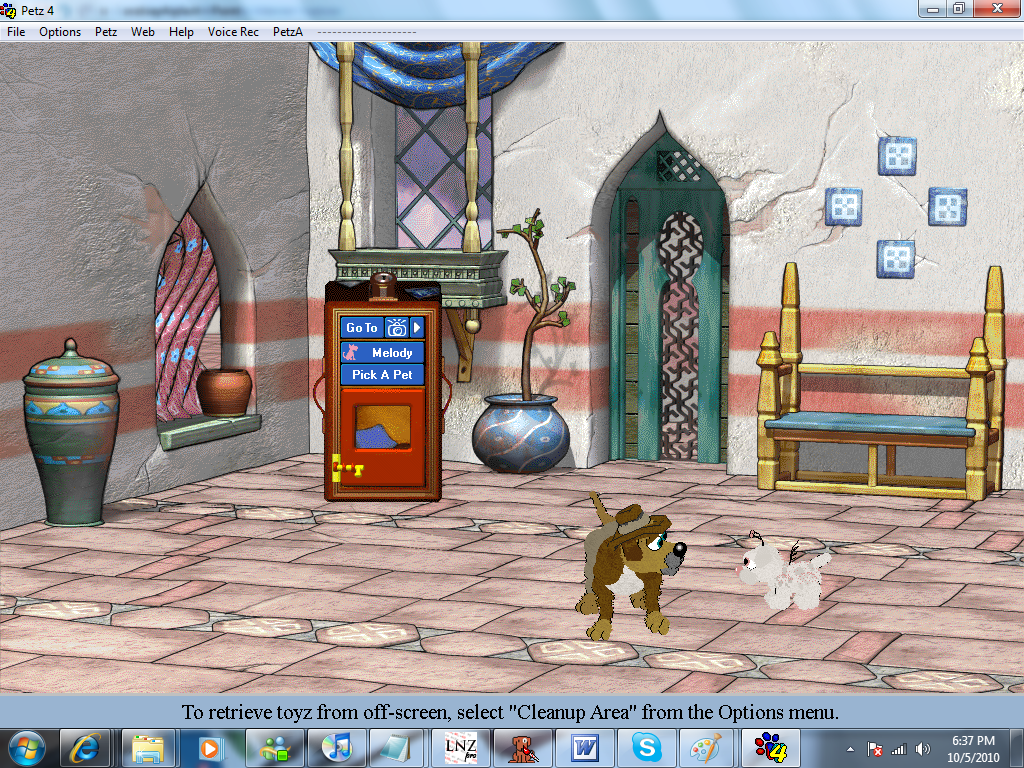The width and height of the screenshot is (1024, 768).
Task: Click the Go To button on the carrying case
Action: (x=362, y=328)
